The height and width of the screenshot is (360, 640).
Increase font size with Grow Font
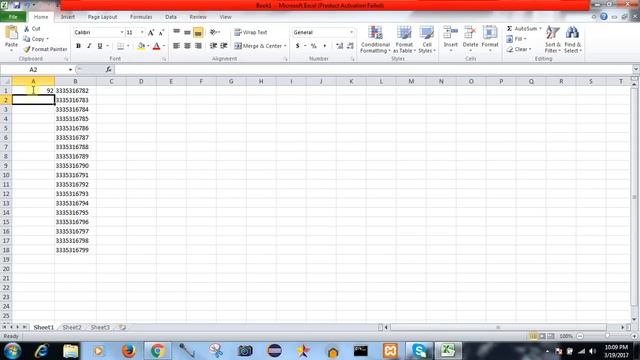(151, 32)
